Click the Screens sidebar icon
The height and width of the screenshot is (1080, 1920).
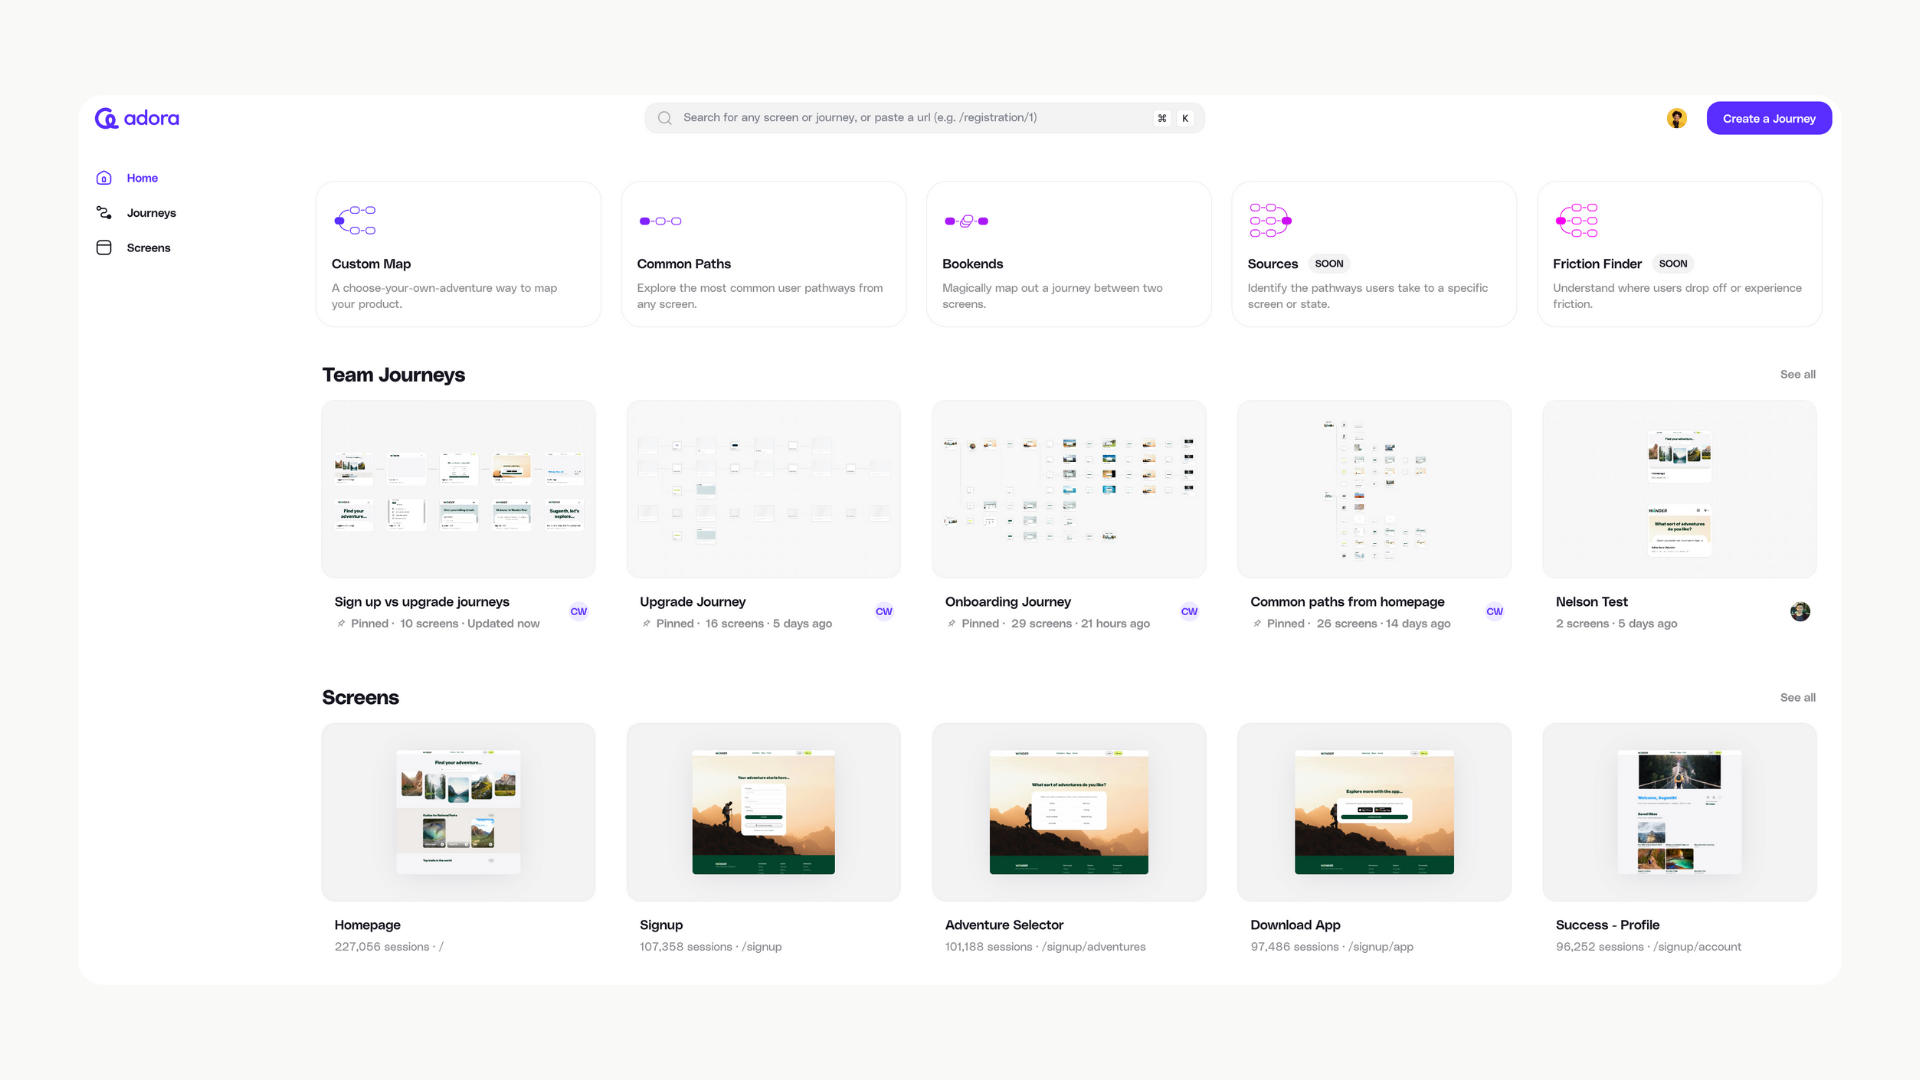pos(104,248)
